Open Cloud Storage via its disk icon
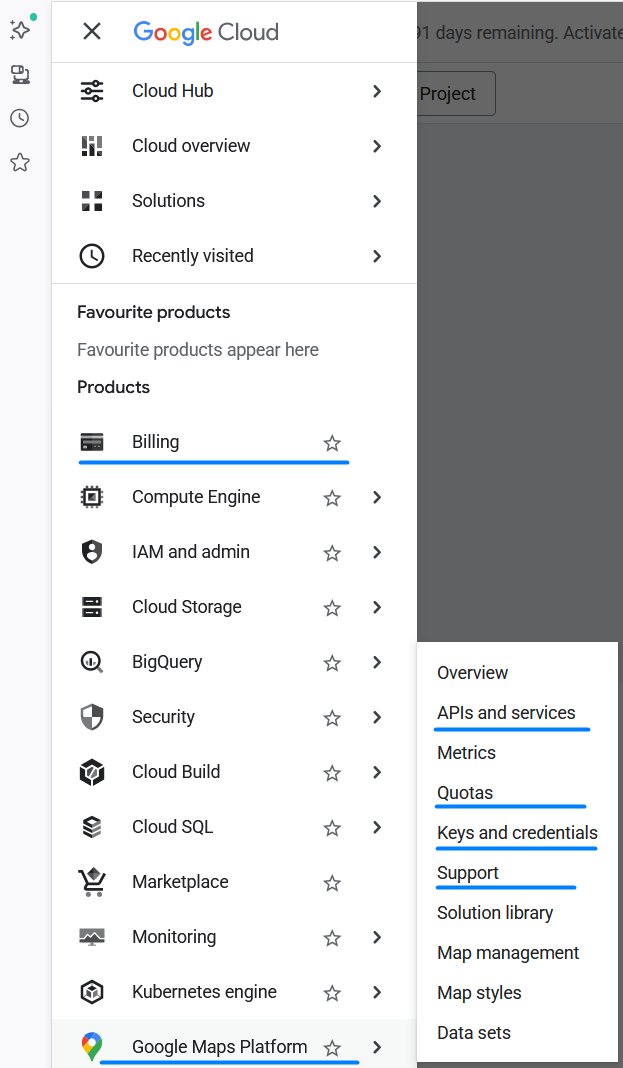Image resolution: width=623 pixels, height=1068 pixels. click(91, 607)
